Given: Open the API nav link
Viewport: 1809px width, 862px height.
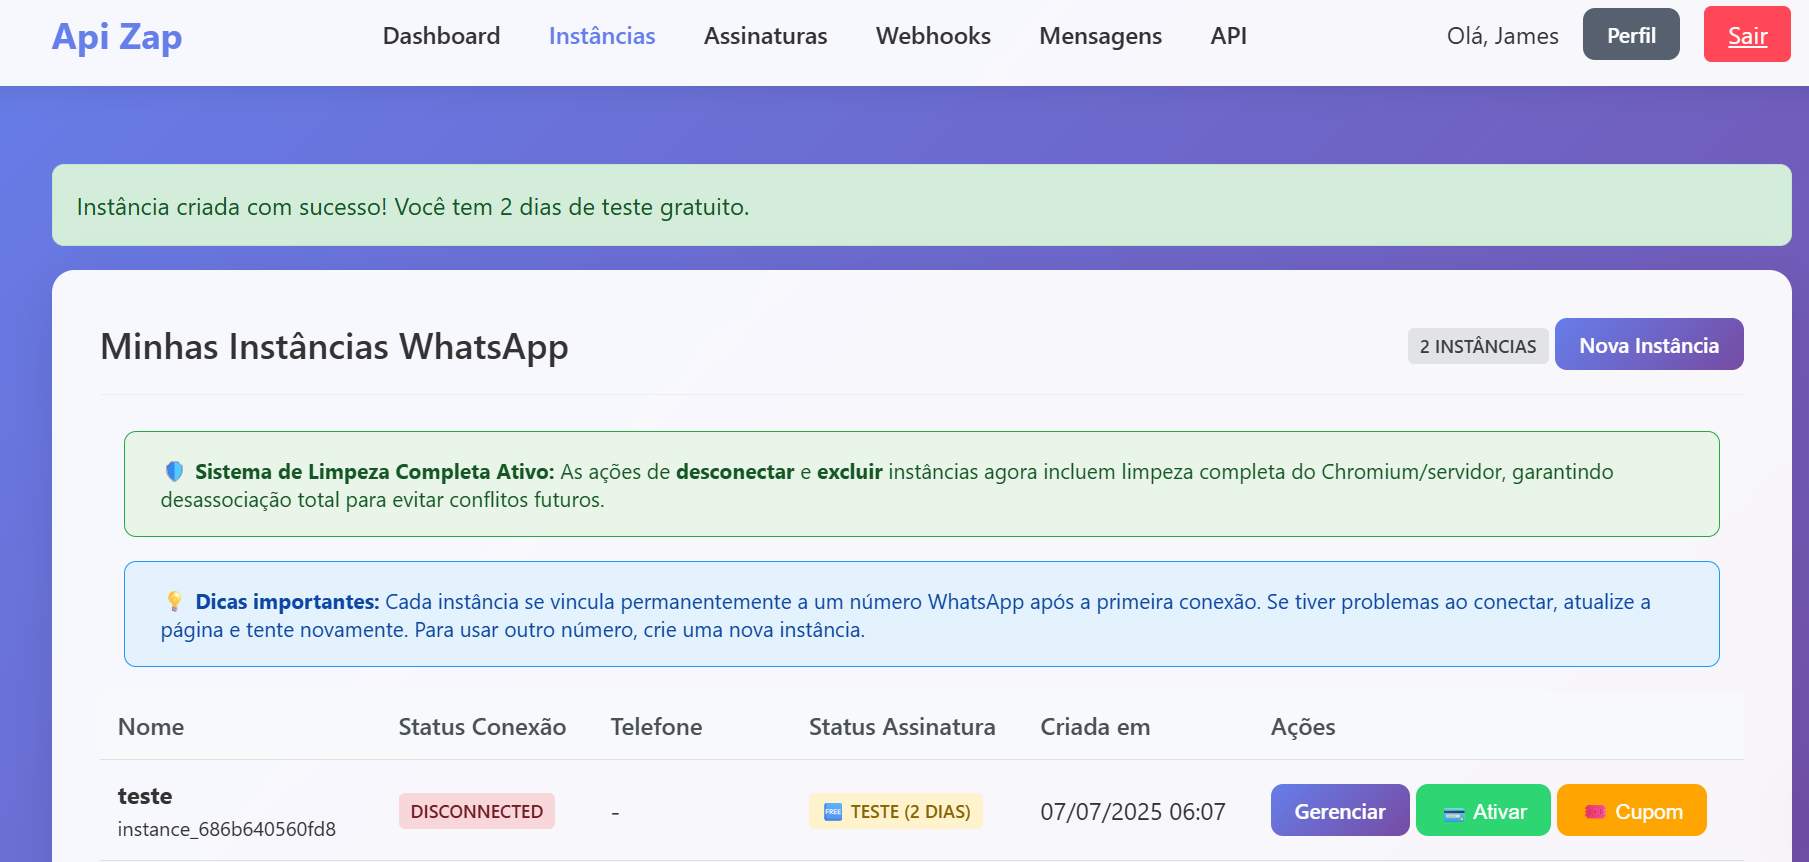Looking at the screenshot, I should point(1228,36).
